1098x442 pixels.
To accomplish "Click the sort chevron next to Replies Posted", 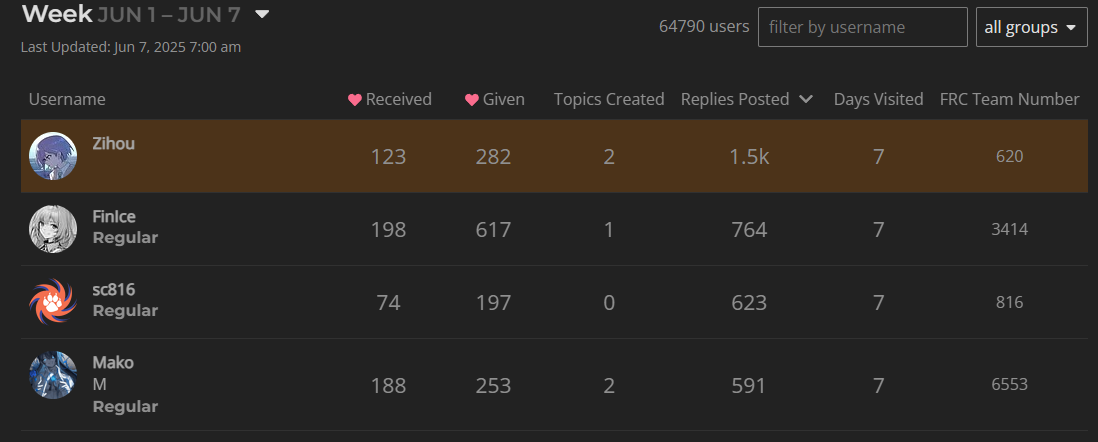I will click(805, 99).
